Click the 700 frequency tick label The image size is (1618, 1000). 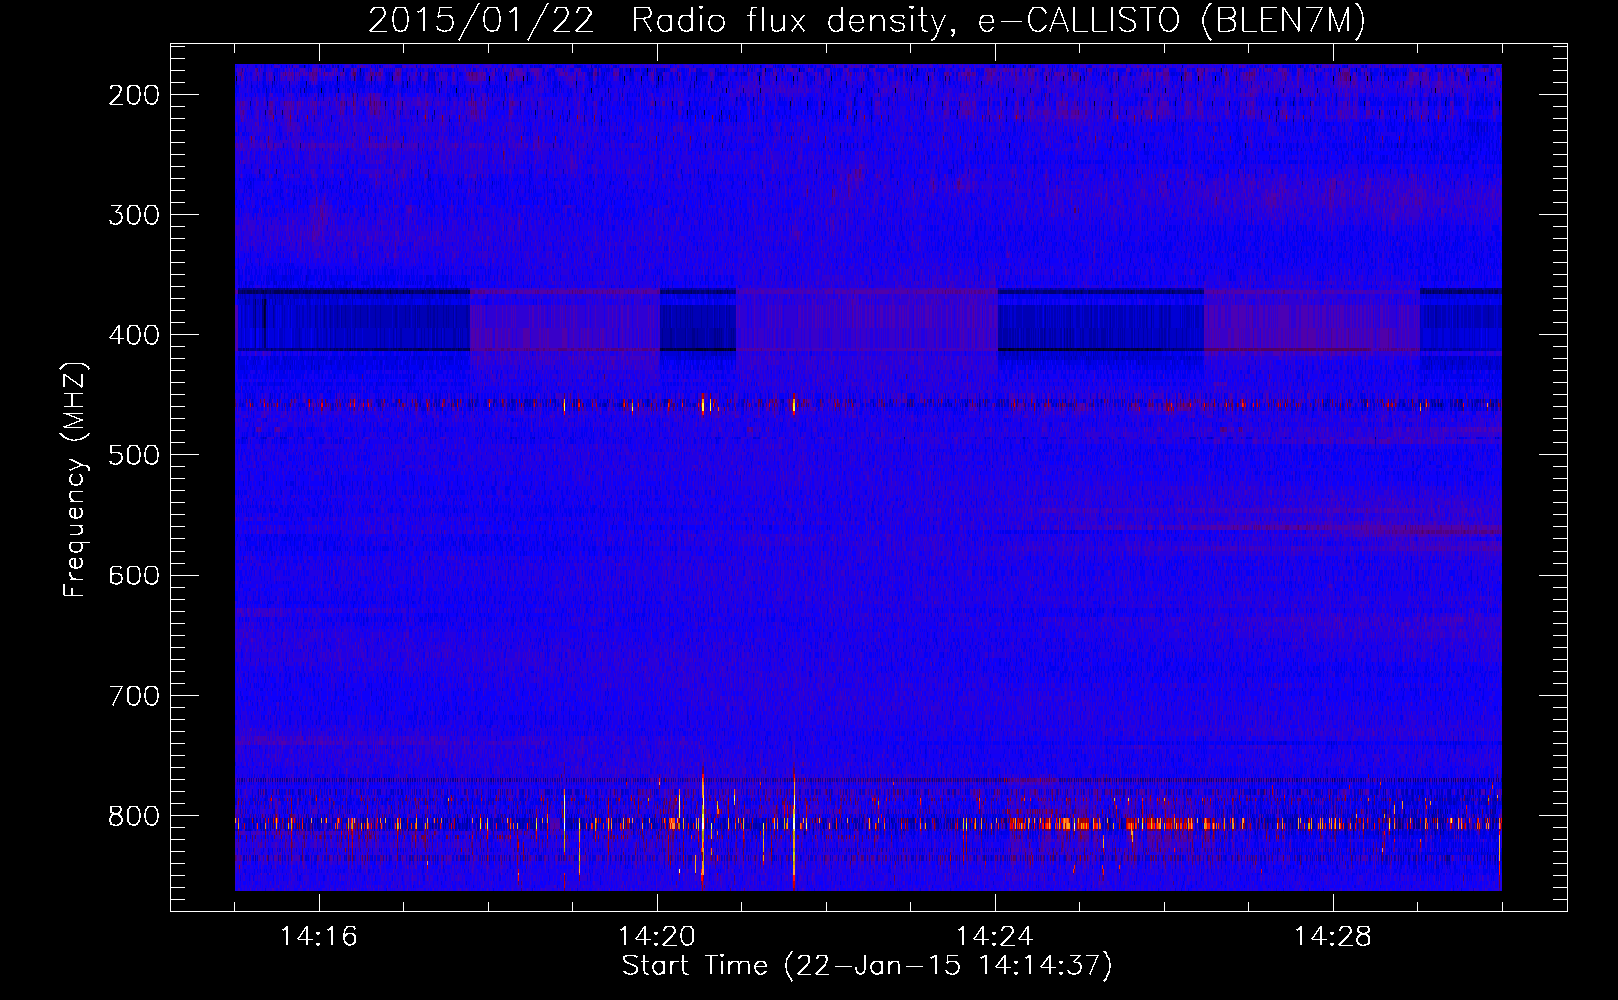(133, 695)
